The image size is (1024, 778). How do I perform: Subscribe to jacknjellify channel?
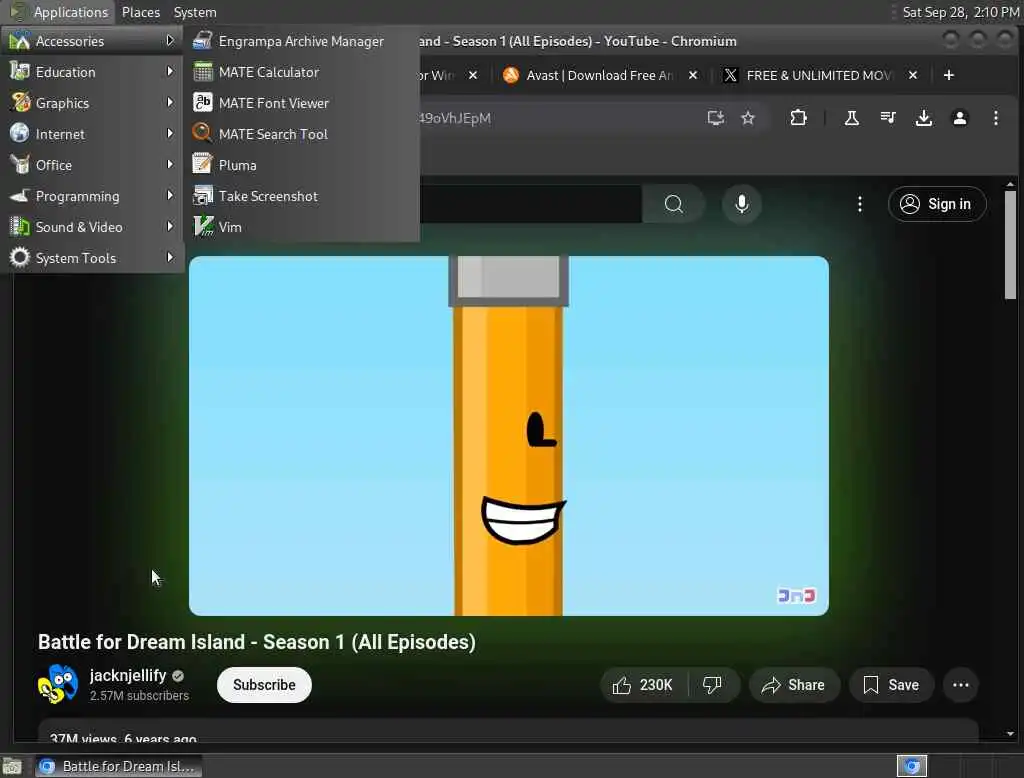(x=264, y=685)
